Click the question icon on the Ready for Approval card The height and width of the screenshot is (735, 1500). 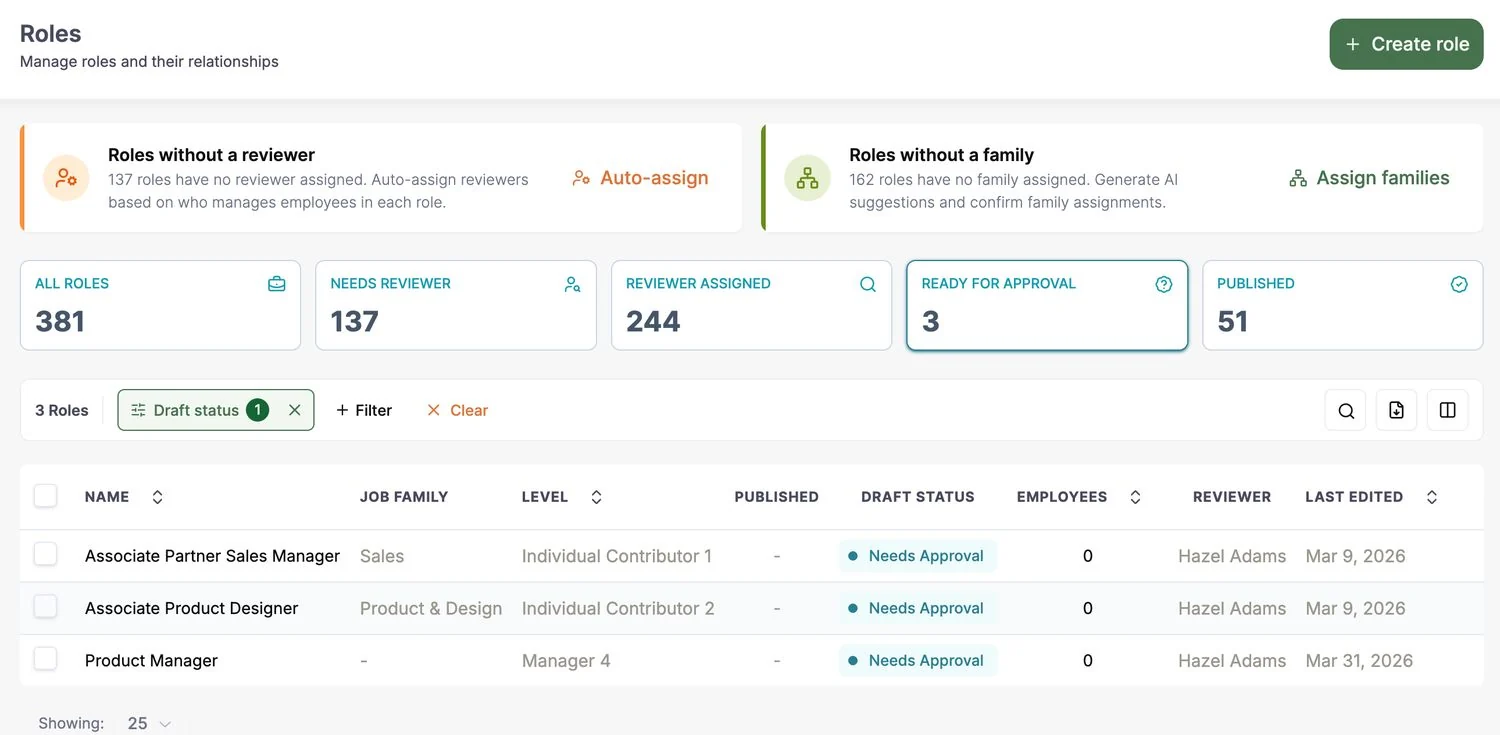pos(1164,284)
